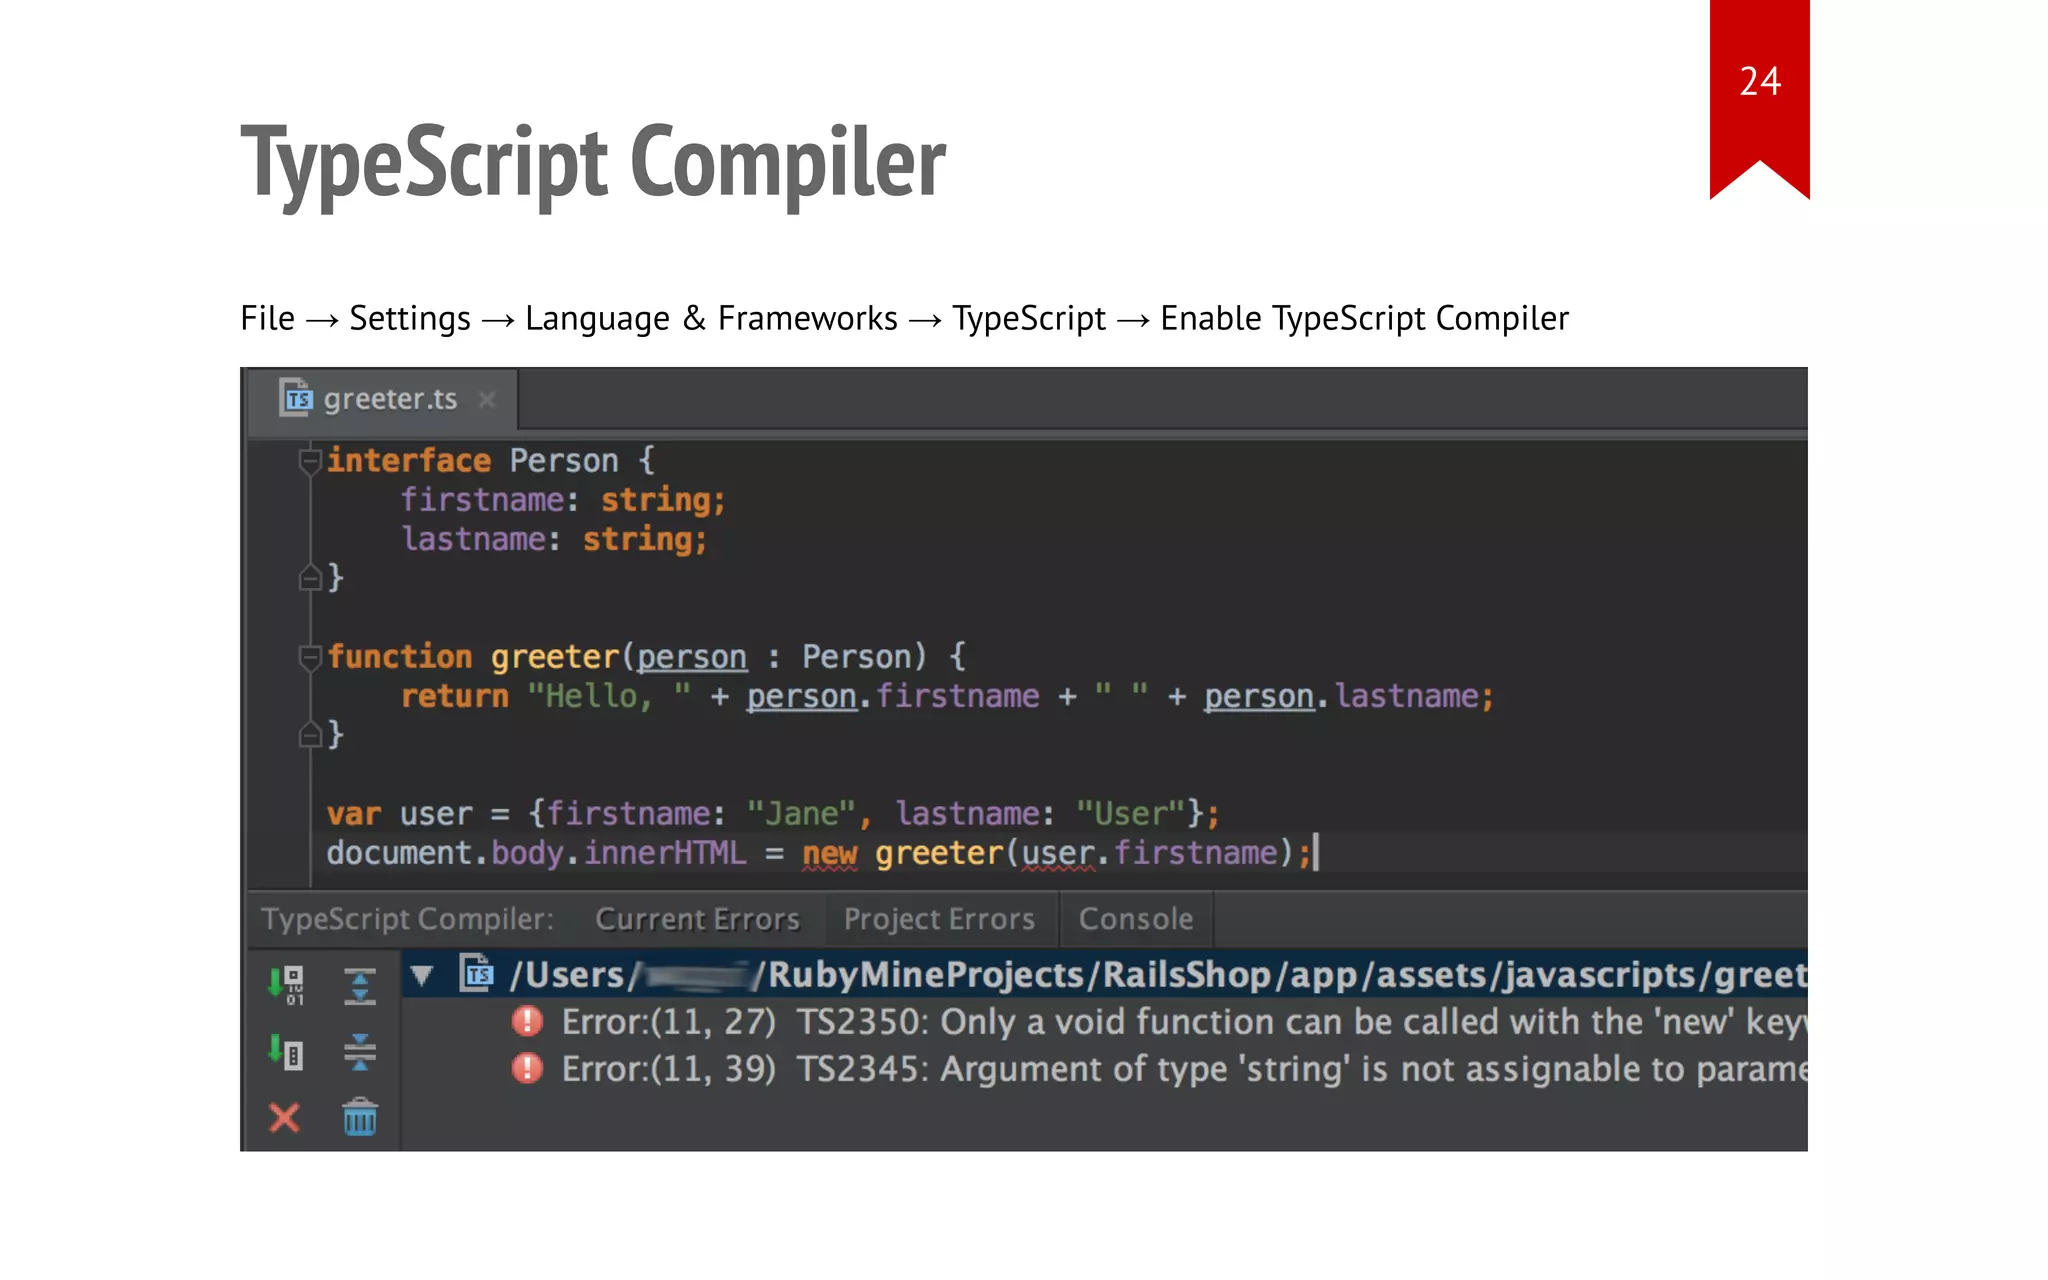Viewport: 2048px width, 1280px height.
Task: Collapse the function greeter fold marker
Action: coord(310,657)
